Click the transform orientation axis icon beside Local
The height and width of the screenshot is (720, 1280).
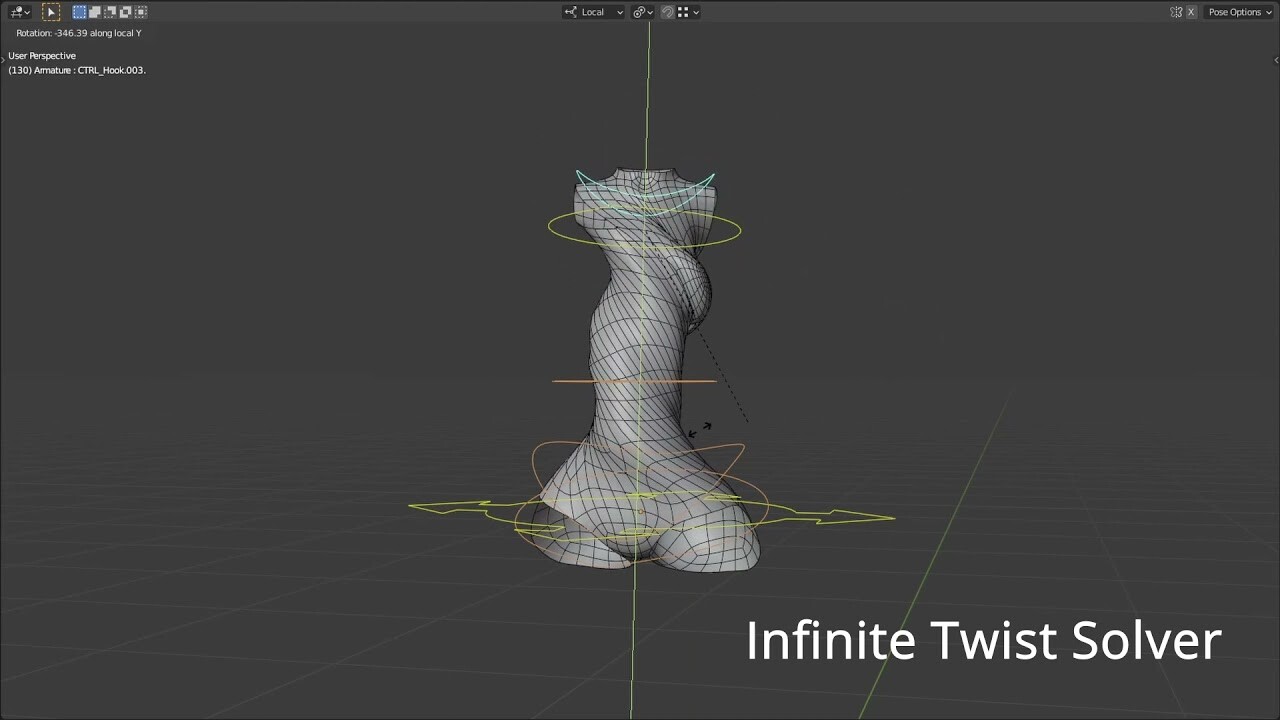[x=571, y=11]
